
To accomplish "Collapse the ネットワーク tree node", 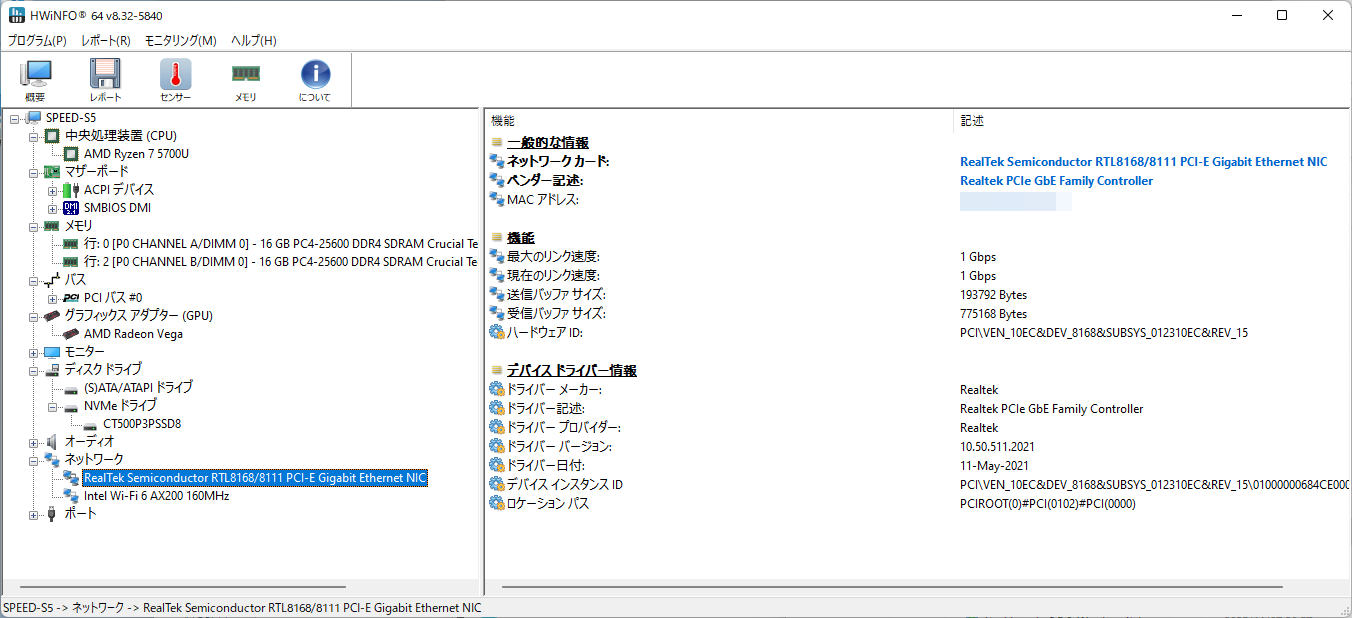I will click(x=33, y=460).
